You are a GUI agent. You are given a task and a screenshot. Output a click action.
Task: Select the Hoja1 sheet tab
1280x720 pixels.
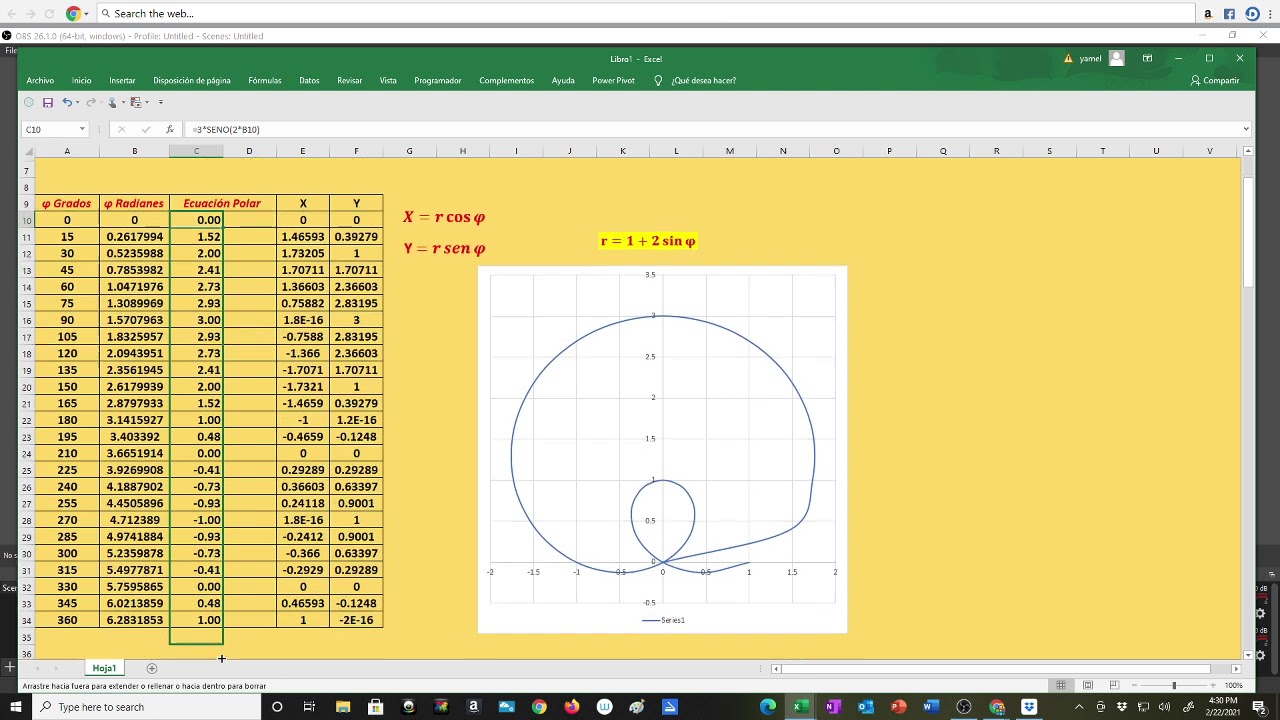[x=104, y=668]
